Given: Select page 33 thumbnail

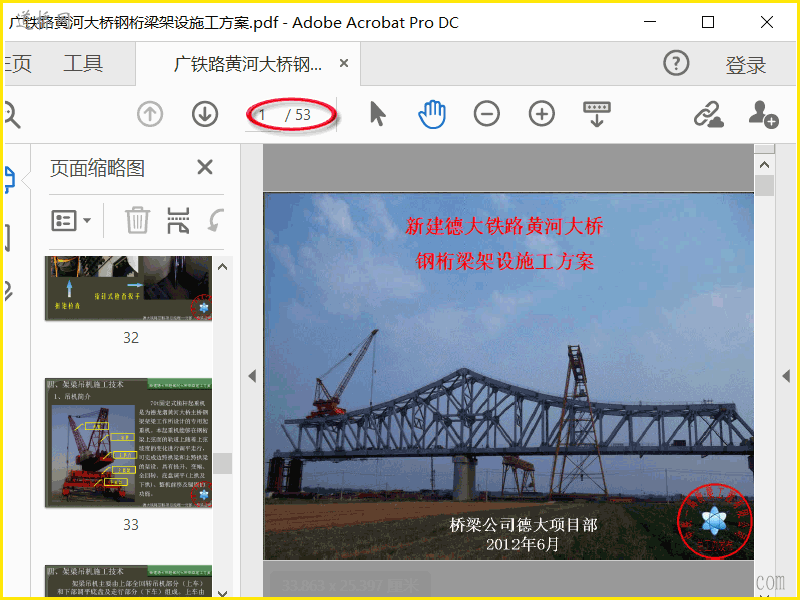Looking at the screenshot, I should 128,443.
